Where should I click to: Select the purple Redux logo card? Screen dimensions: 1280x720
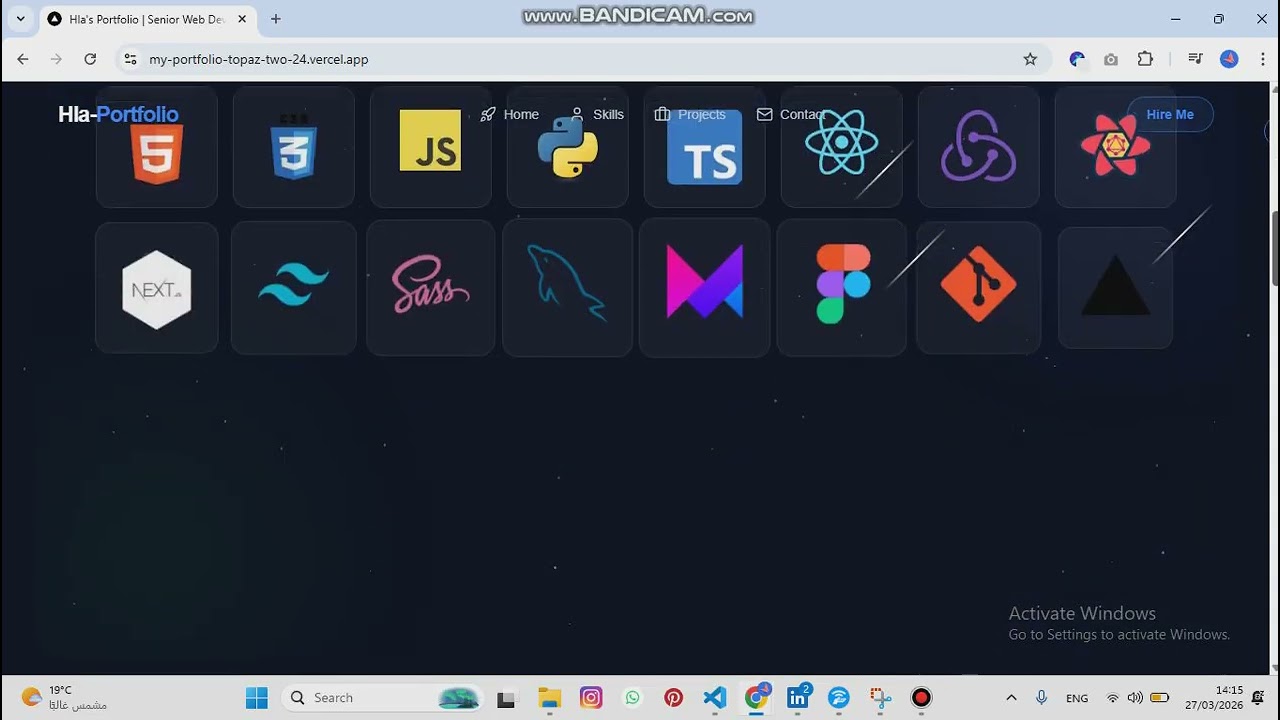[978, 147]
